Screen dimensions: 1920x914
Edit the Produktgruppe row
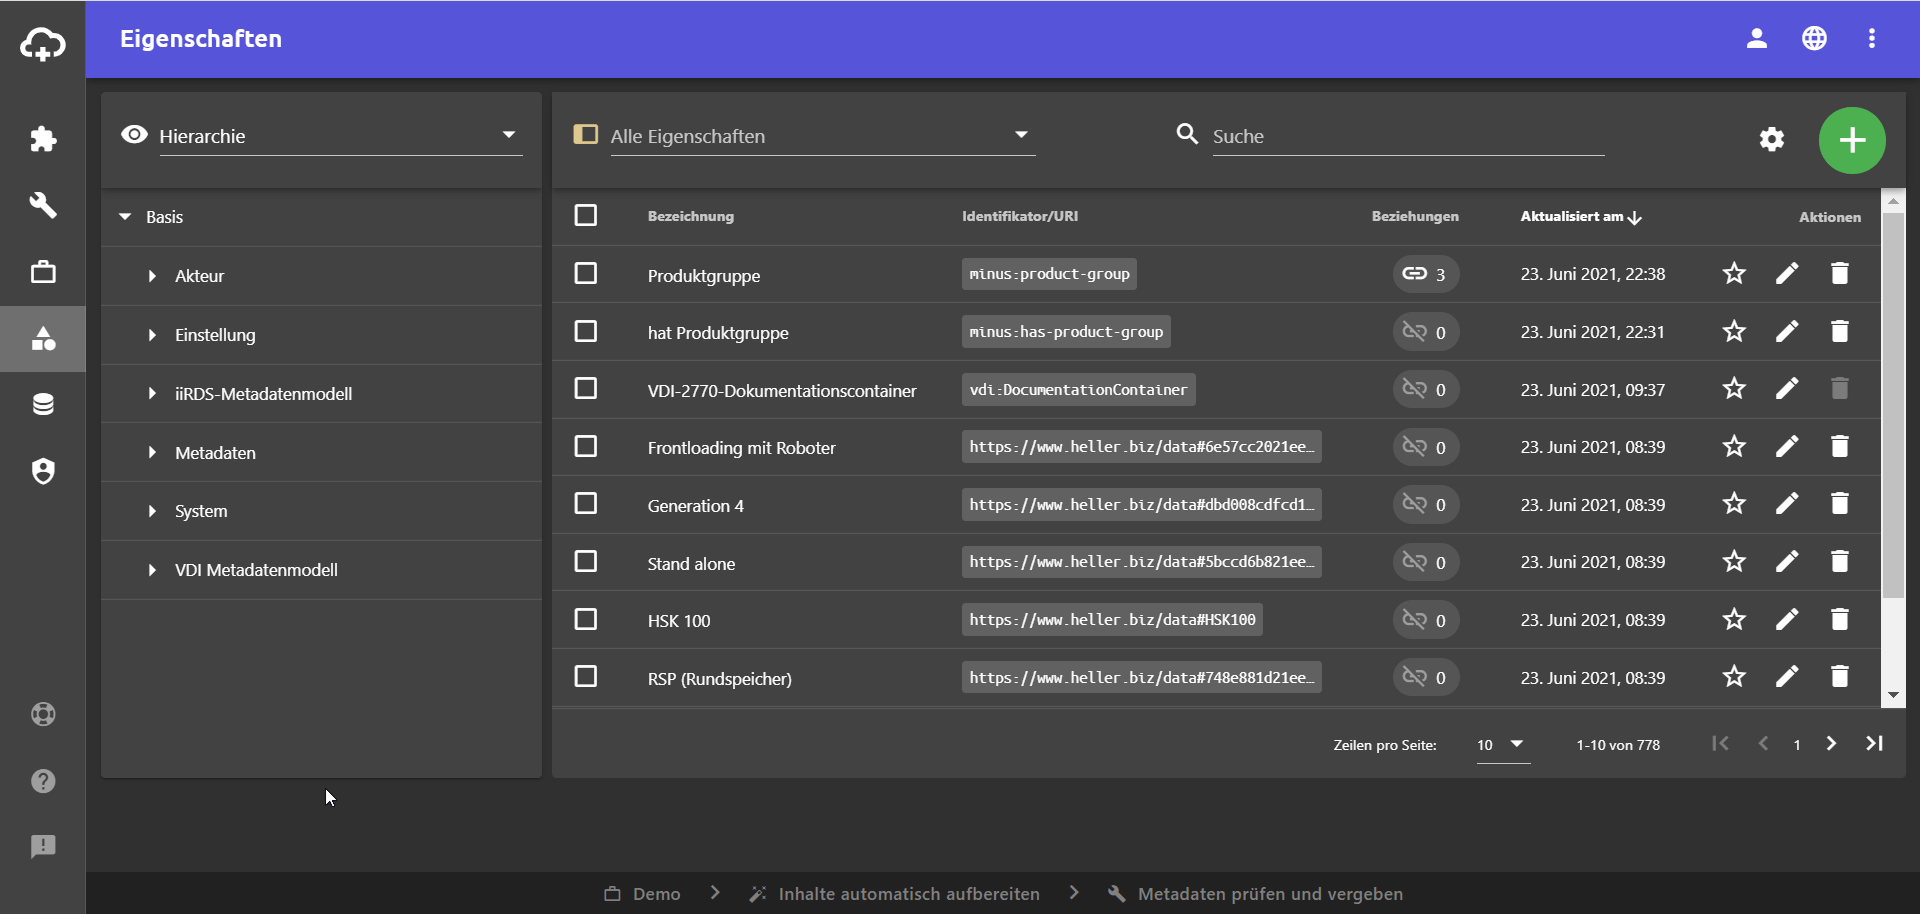tap(1787, 274)
